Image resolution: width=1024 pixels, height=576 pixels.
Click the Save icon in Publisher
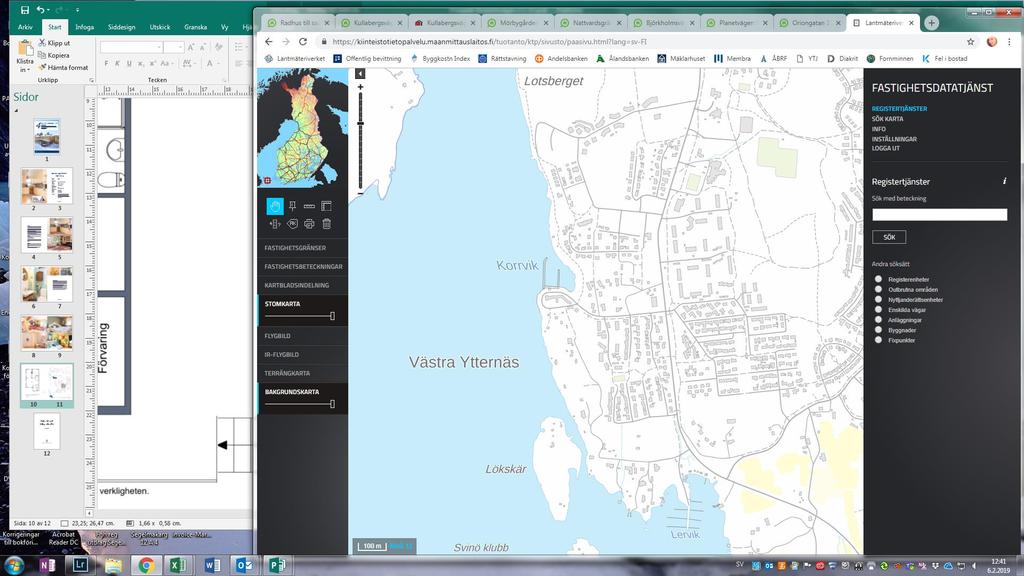pyautogui.click(x=25, y=10)
